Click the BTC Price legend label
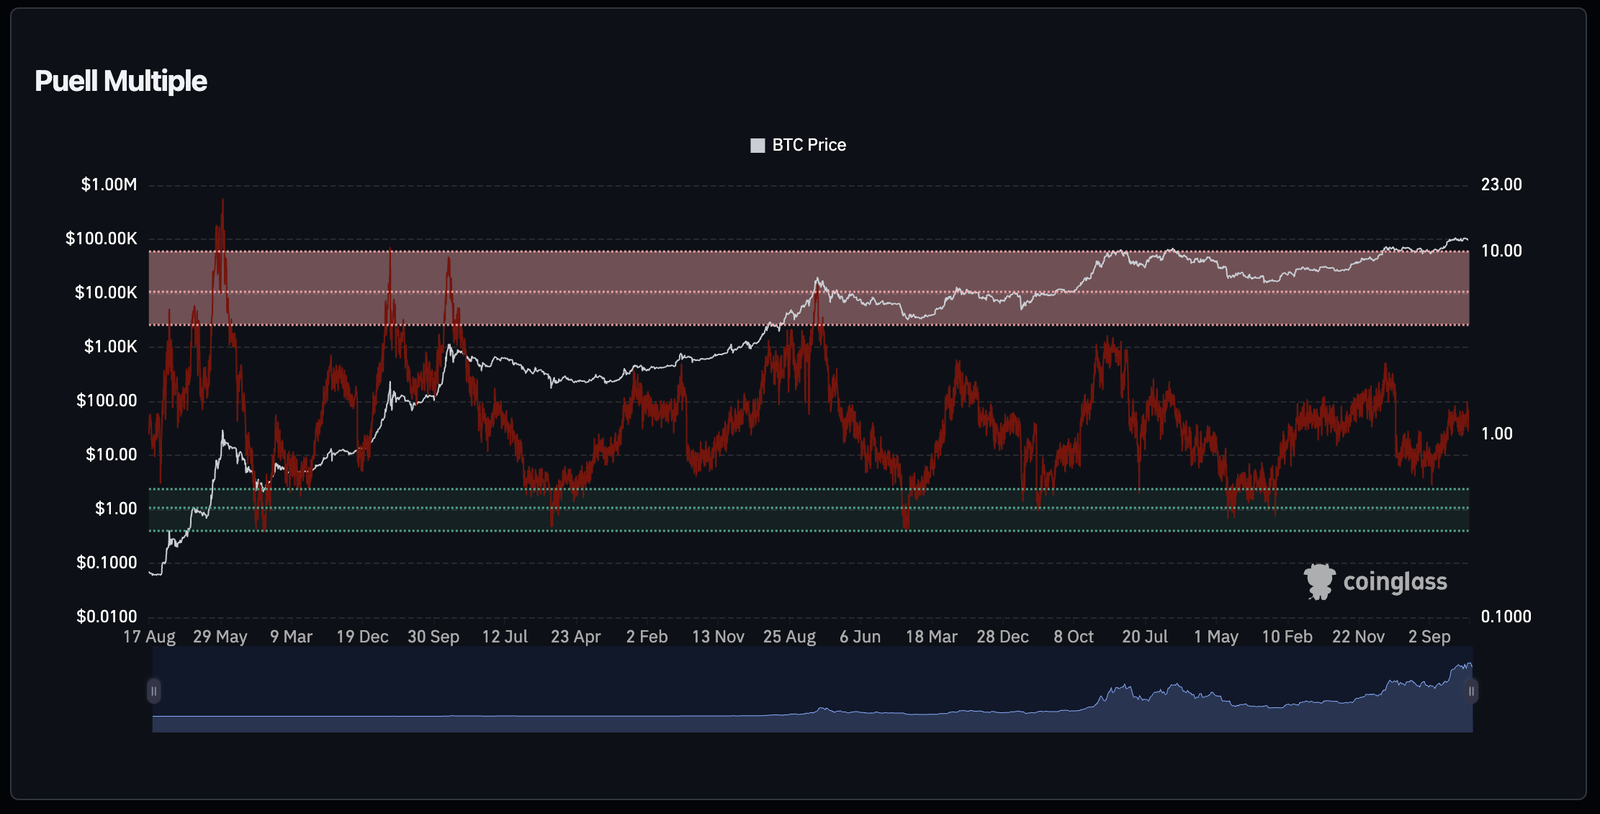 click(809, 145)
